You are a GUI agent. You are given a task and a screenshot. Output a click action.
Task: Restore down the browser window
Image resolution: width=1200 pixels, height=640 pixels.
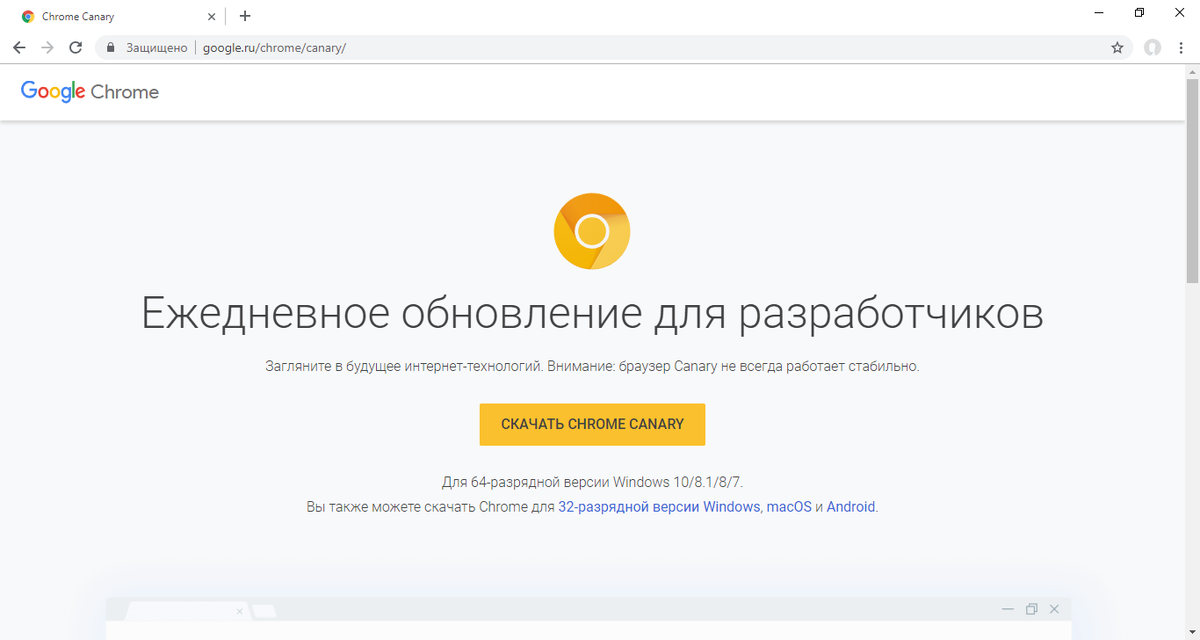tap(1139, 13)
